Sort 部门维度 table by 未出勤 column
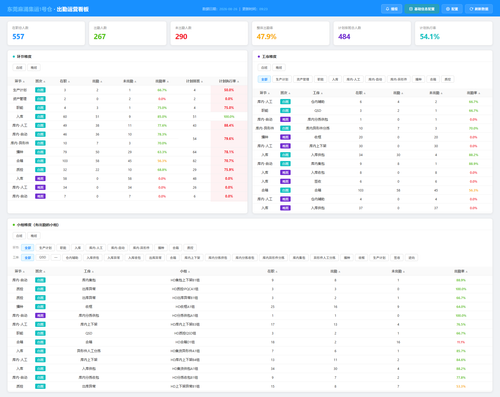500x397 pixels. 129,81
